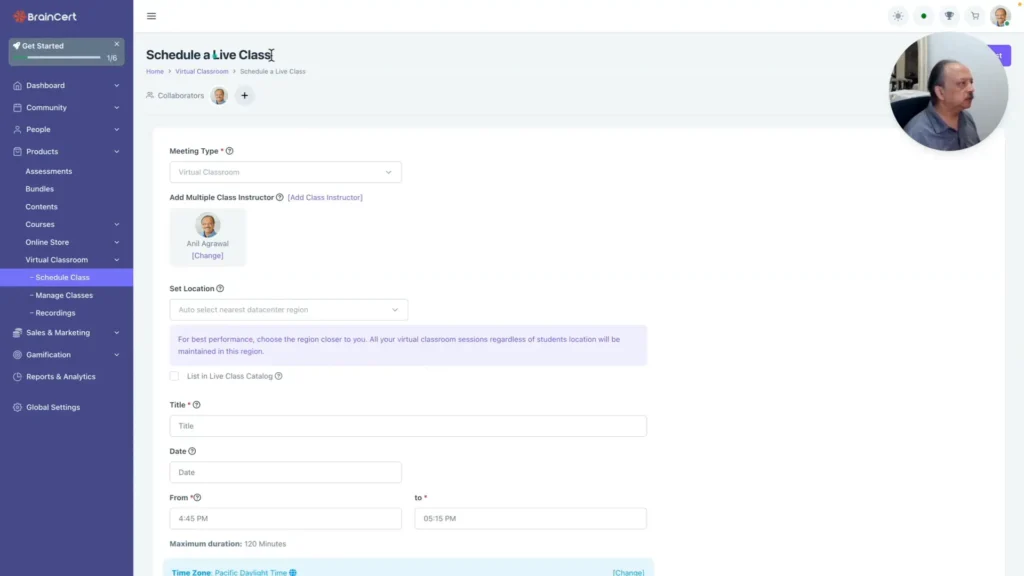
Task: Focus the Title input field
Action: pos(408,426)
